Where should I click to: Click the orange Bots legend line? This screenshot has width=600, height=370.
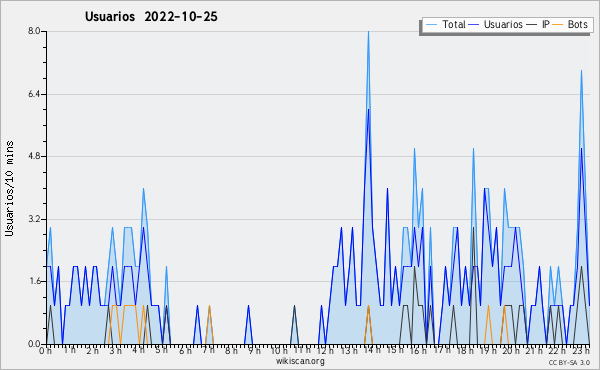(558, 25)
